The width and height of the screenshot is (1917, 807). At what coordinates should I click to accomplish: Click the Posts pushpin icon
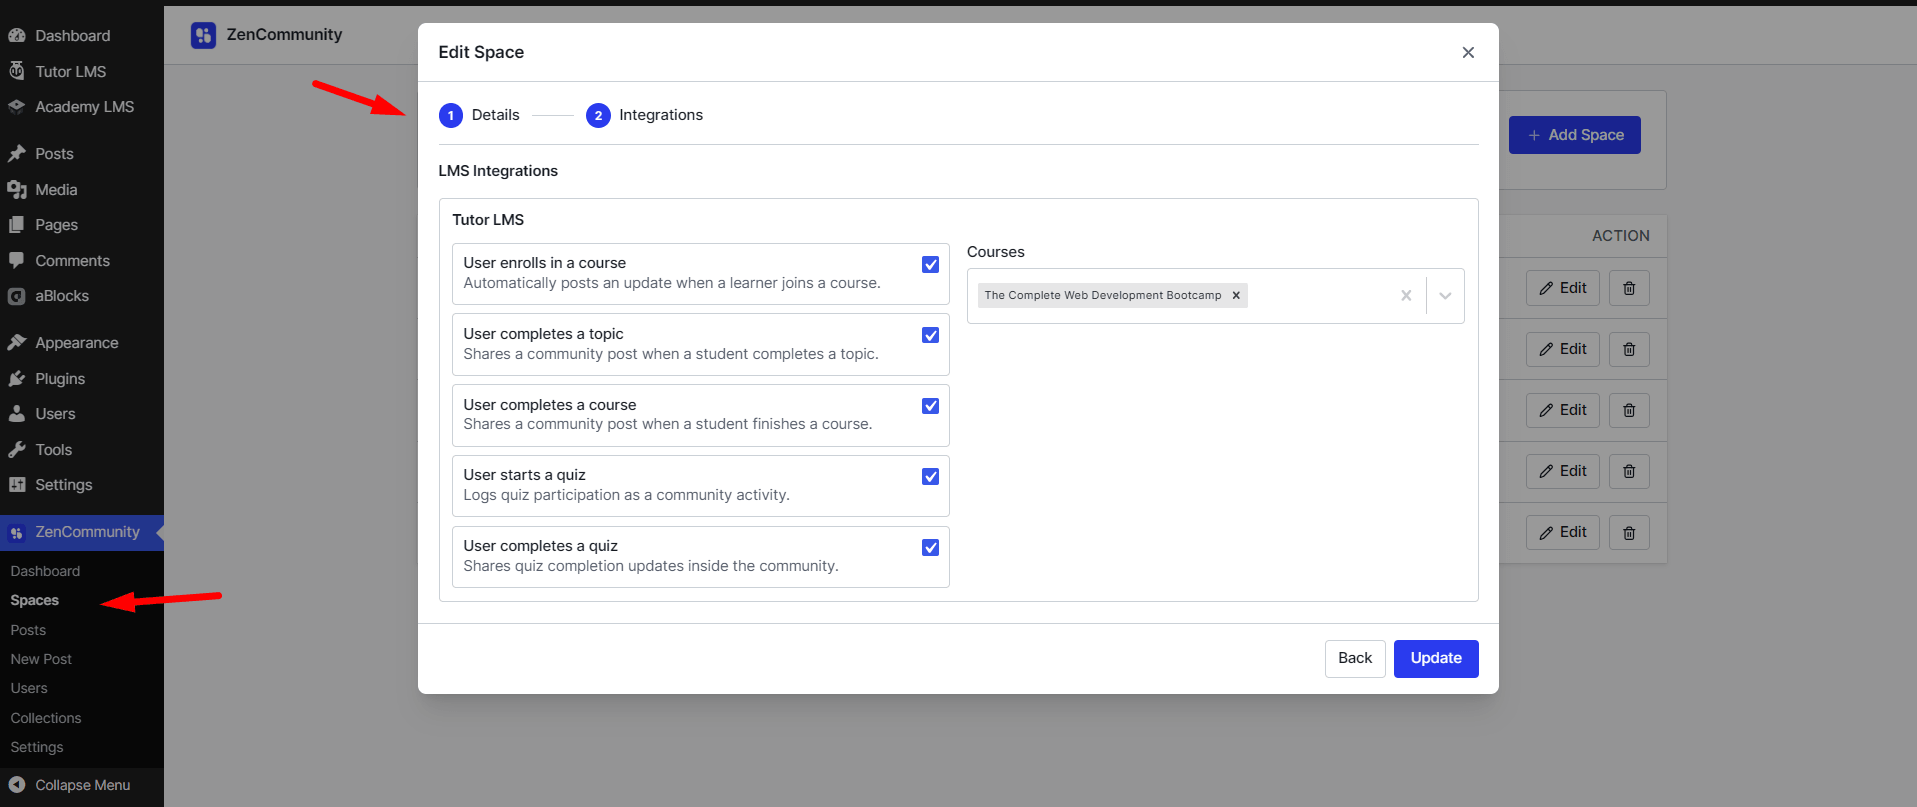click(x=17, y=154)
